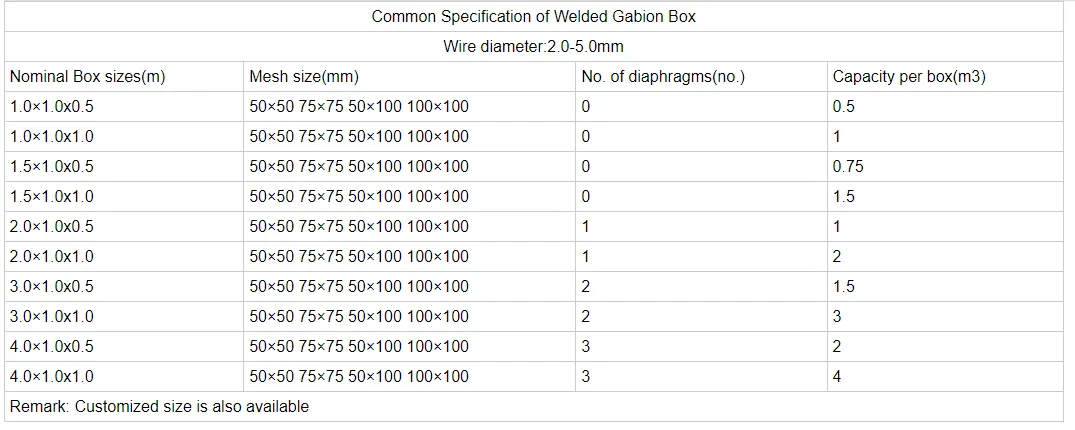Click the Nominal Box sizes(m) column header
Screen dimensions: 1075x430
pyautogui.click(x=88, y=77)
